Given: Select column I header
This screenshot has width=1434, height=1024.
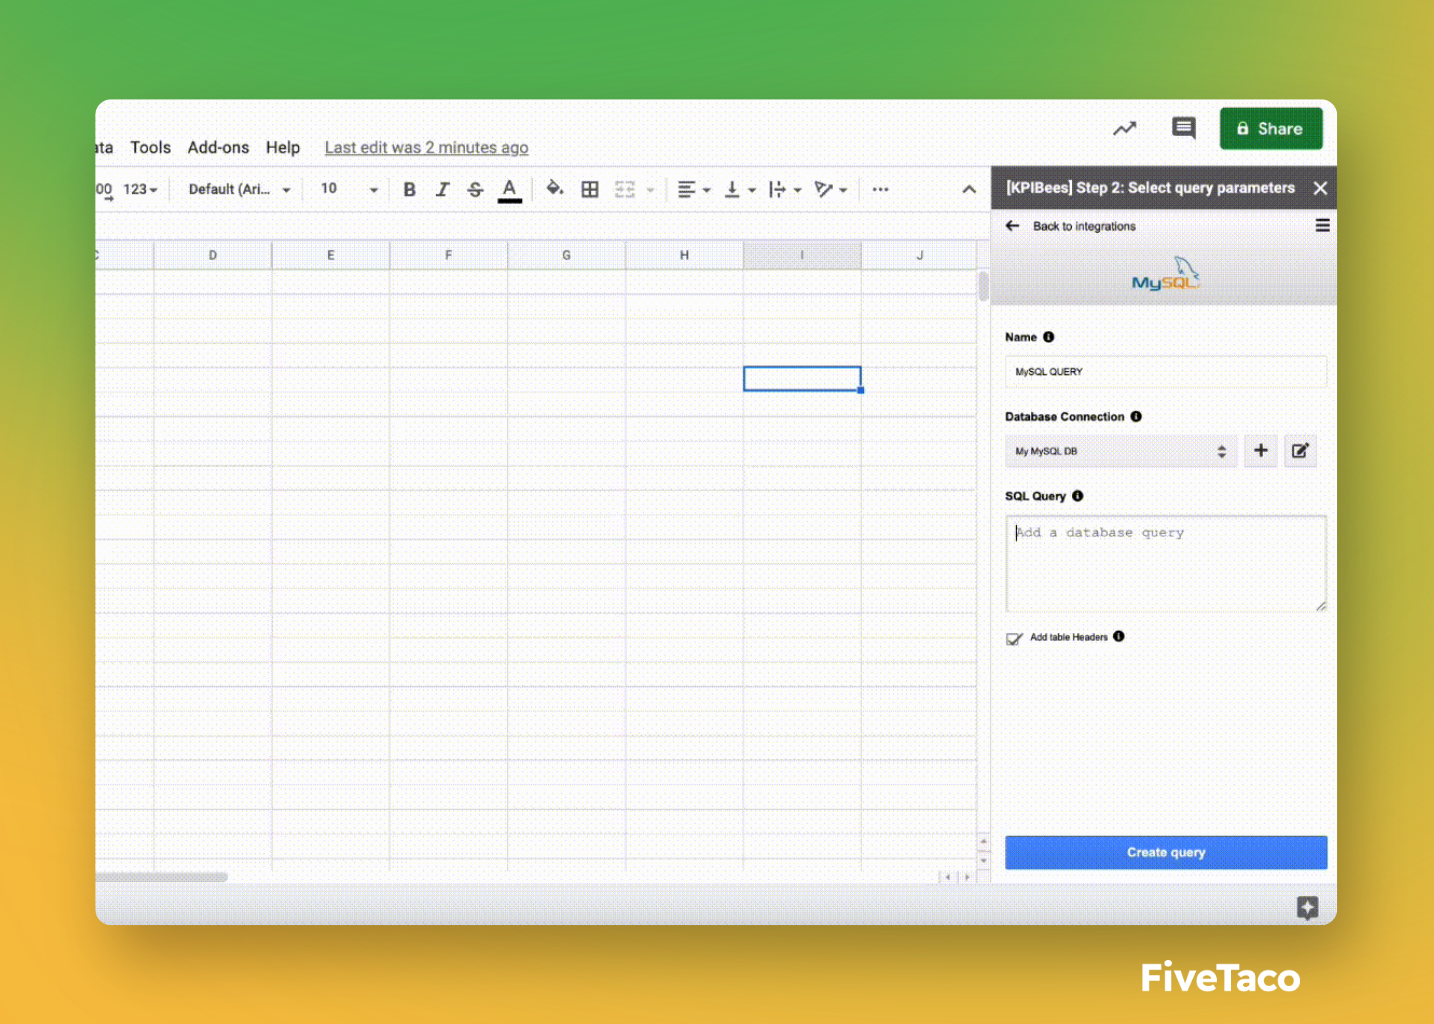Looking at the screenshot, I should click(802, 255).
